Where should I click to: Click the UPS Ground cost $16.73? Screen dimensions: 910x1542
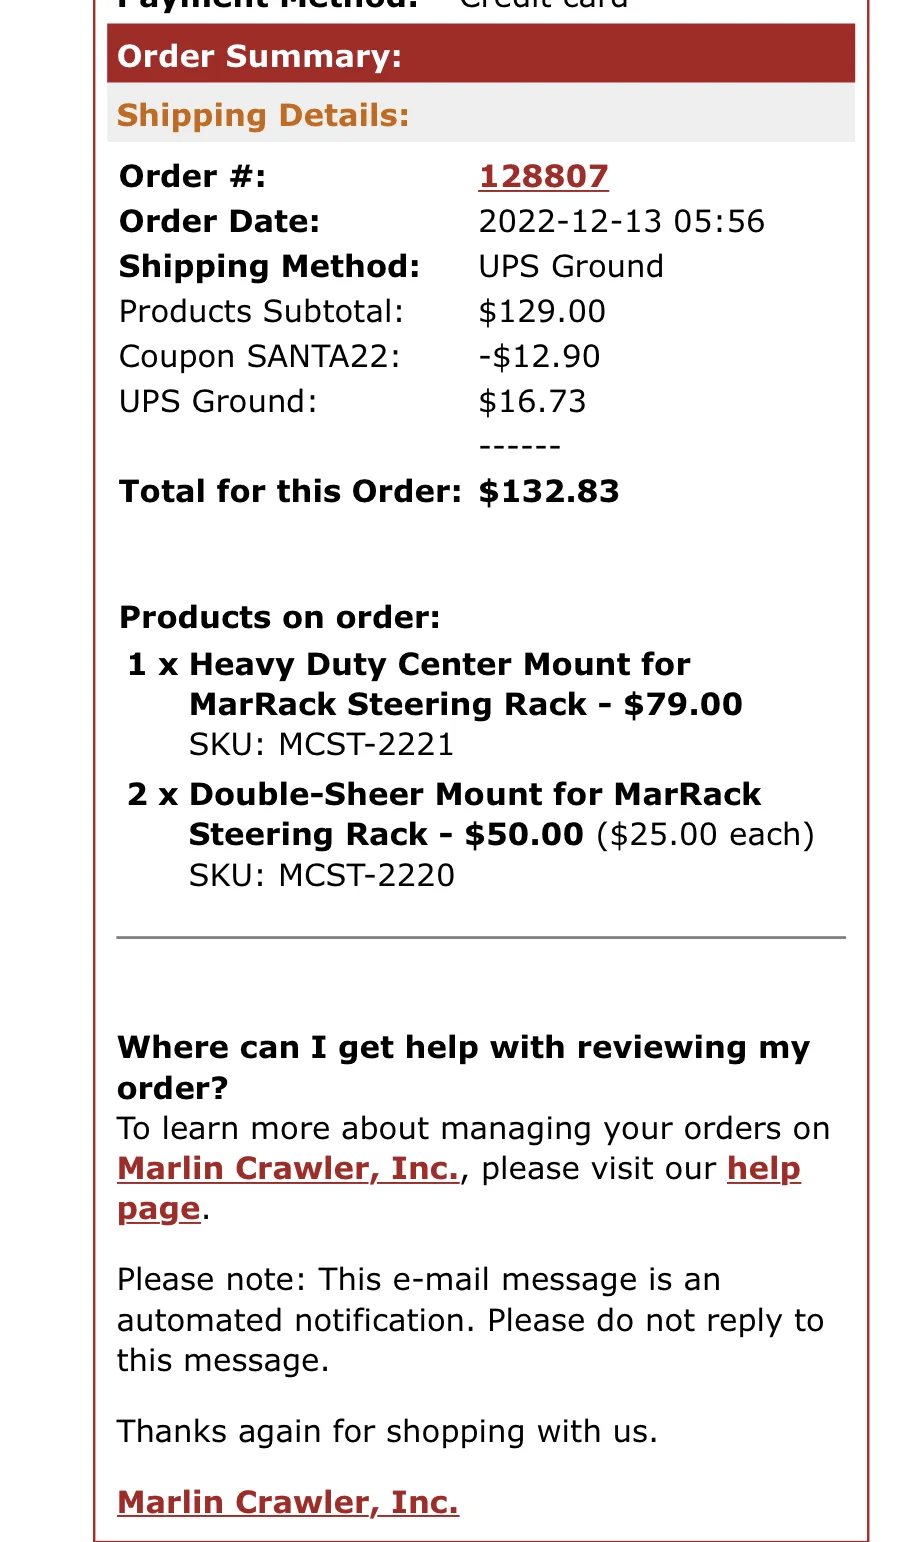[x=532, y=401]
